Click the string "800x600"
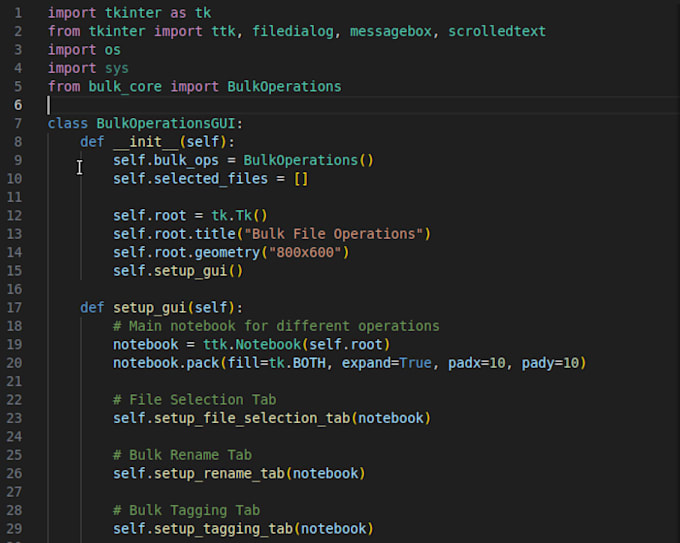The height and width of the screenshot is (543, 680). tap(305, 252)
